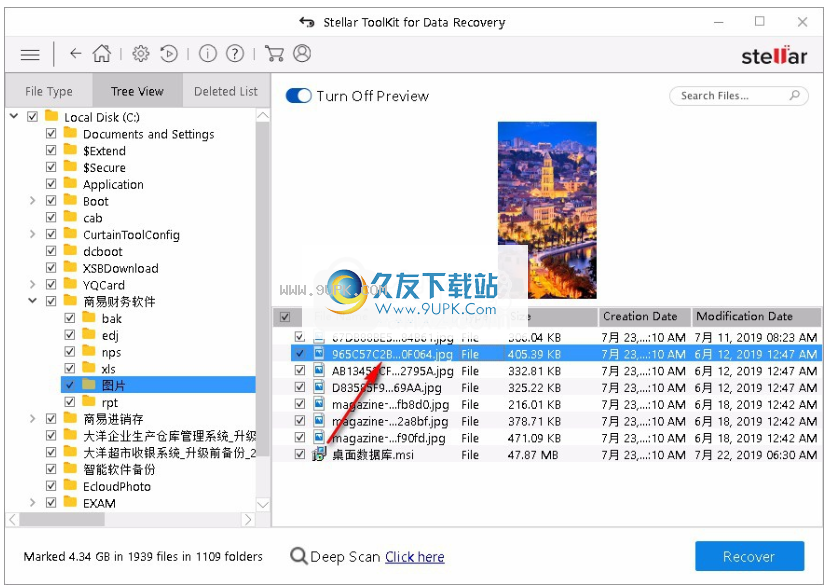Click image icon of D835...69AA.jpg

[319, 387]
